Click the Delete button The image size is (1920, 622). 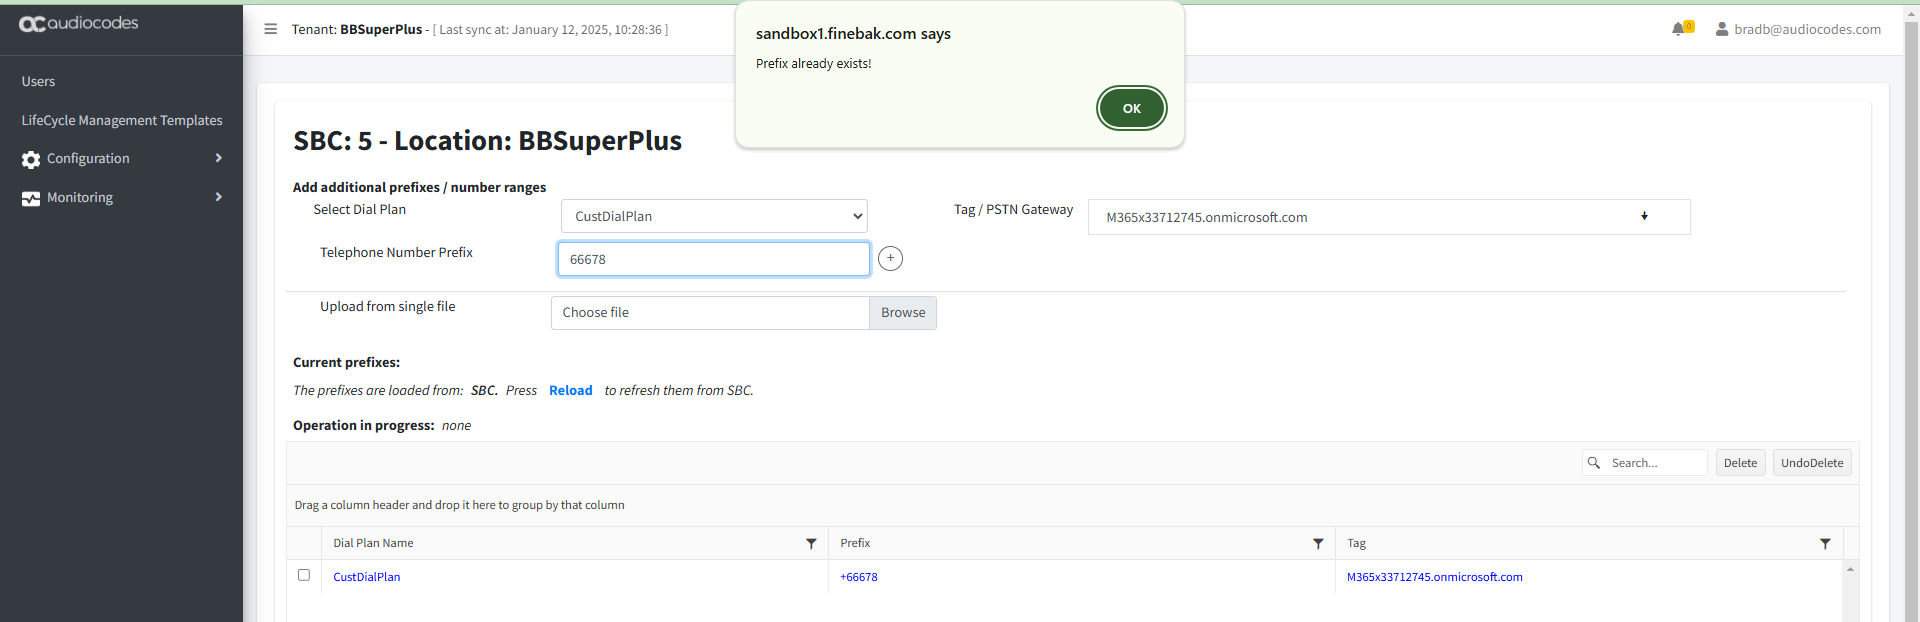coord(1741,463)
